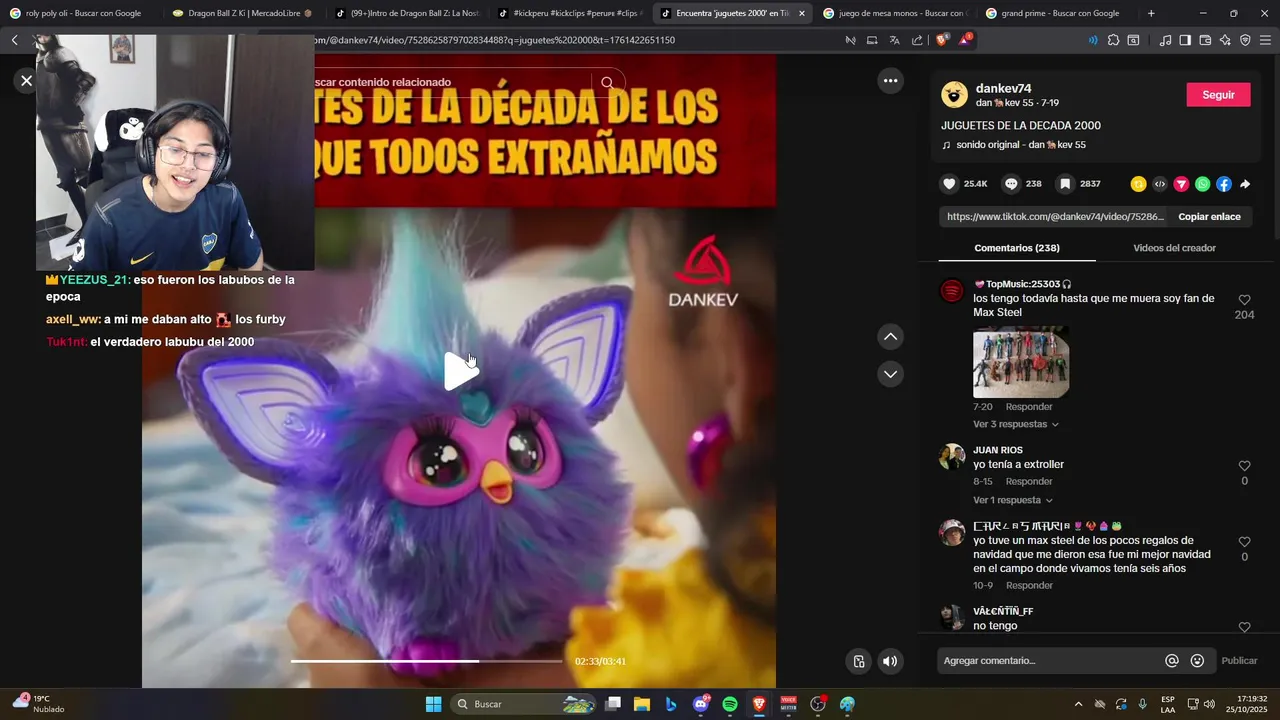The width and height of the screenshot is (1280, 720).
Task: Show hidden tray icons with the chevron
Action: point(1078,704)
